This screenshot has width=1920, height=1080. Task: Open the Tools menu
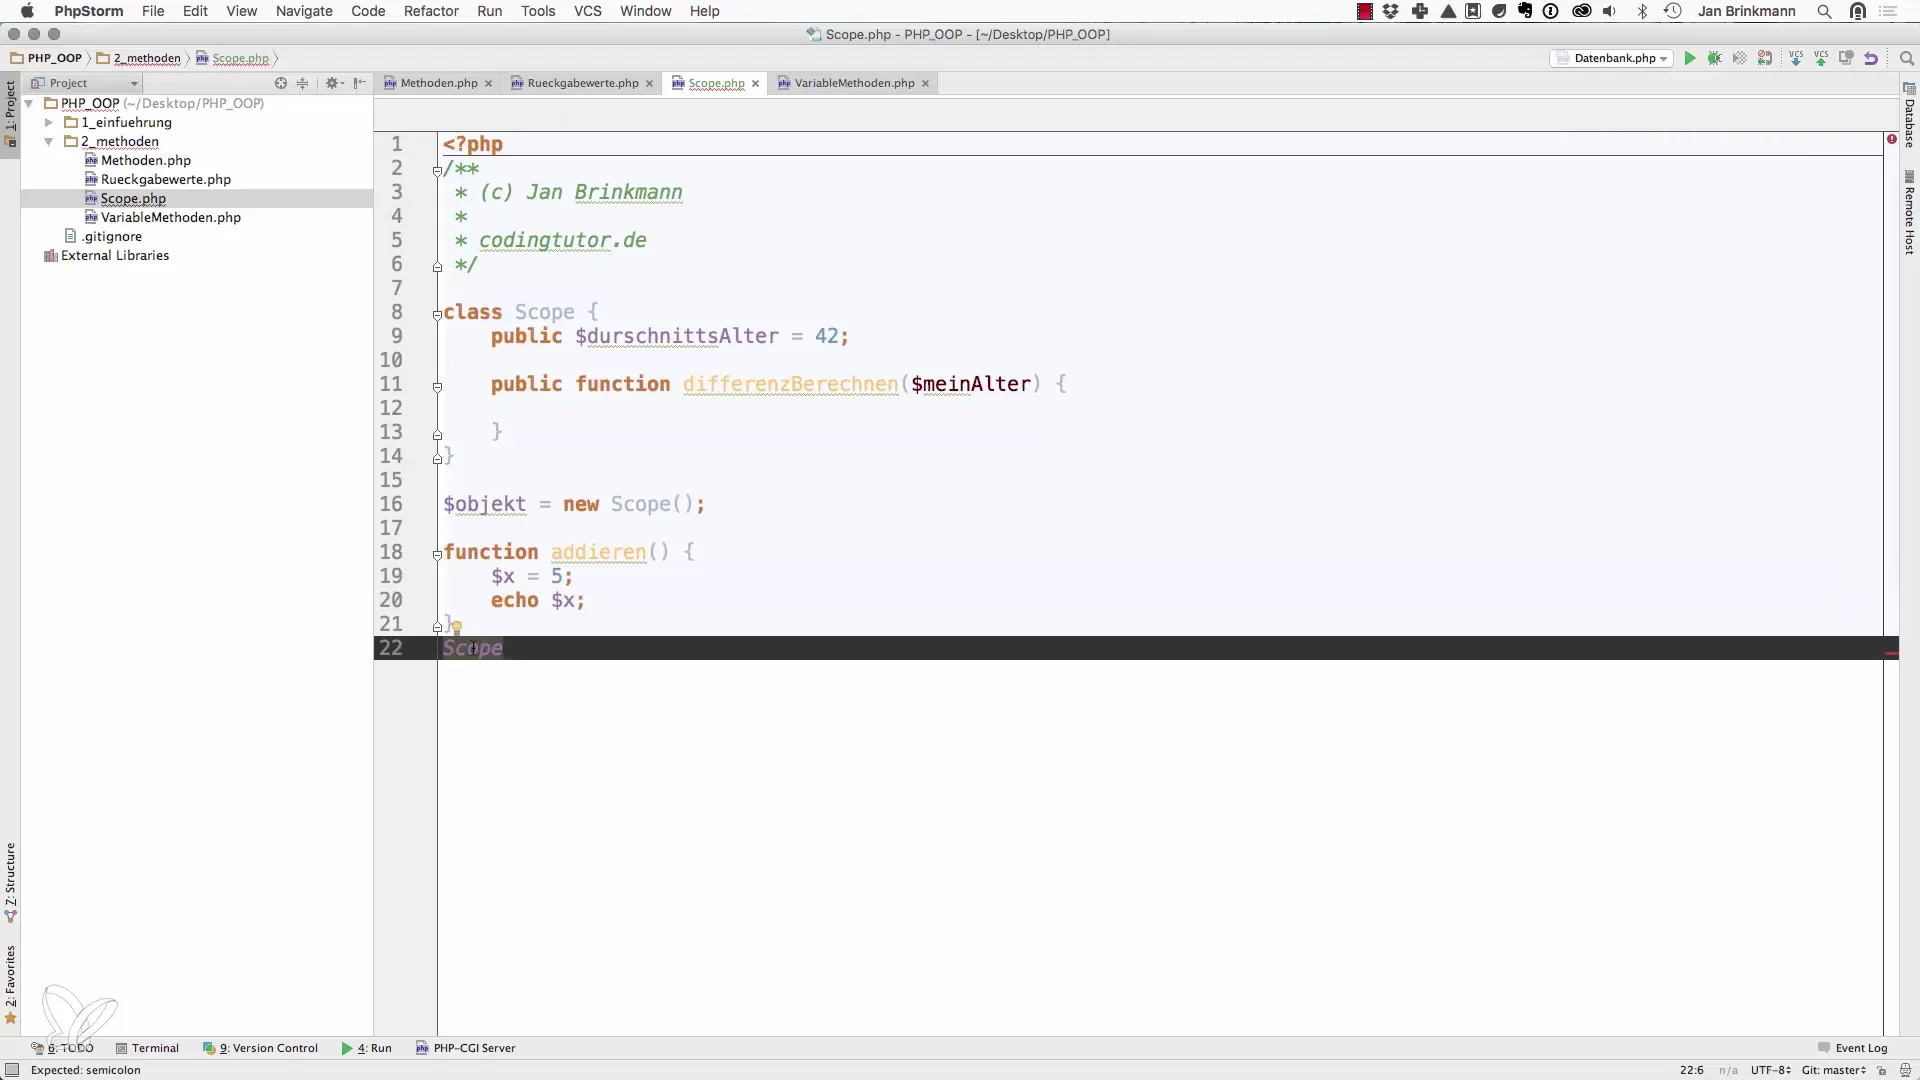(x=538, y=11)
